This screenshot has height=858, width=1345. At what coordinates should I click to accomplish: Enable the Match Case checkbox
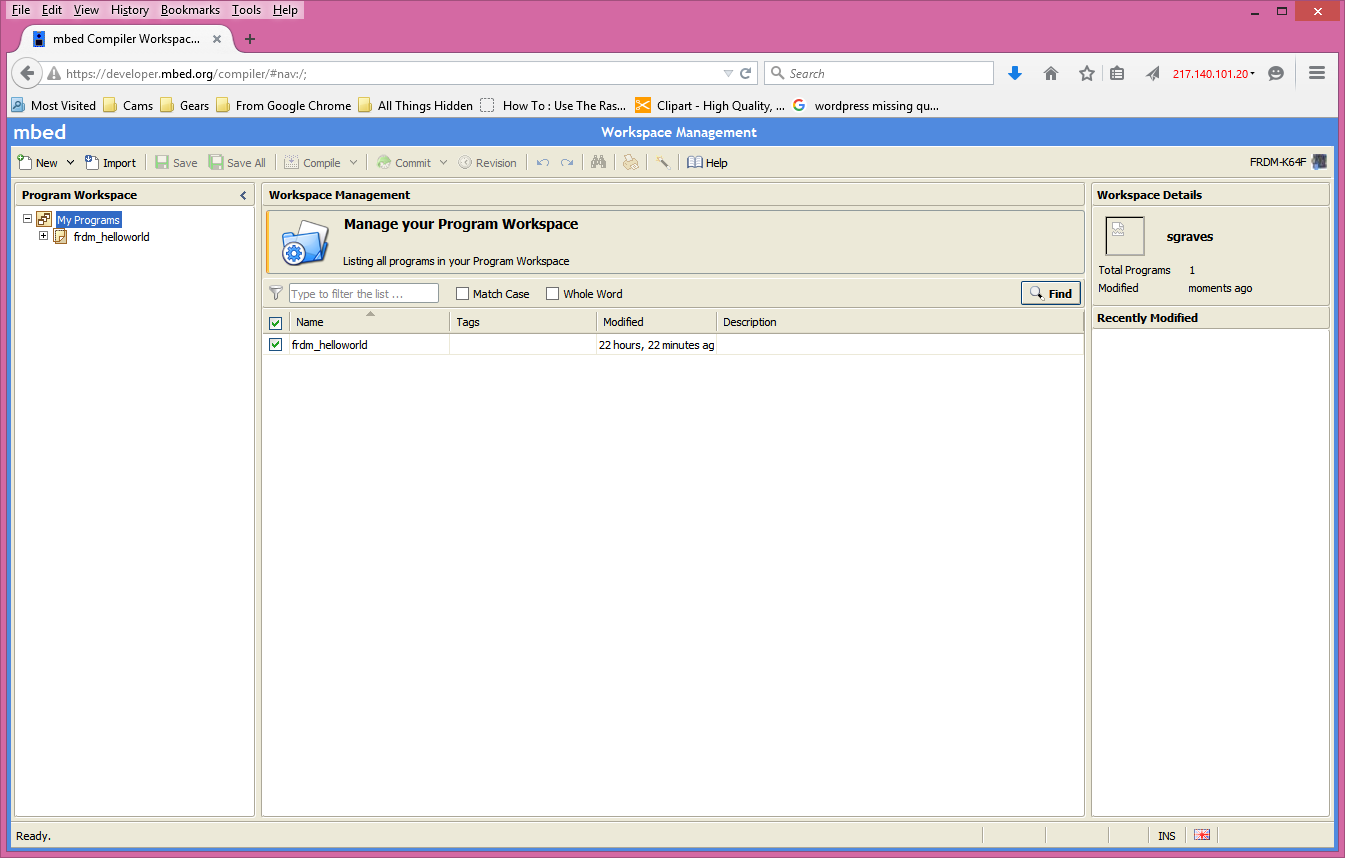[x=463, y=293]
